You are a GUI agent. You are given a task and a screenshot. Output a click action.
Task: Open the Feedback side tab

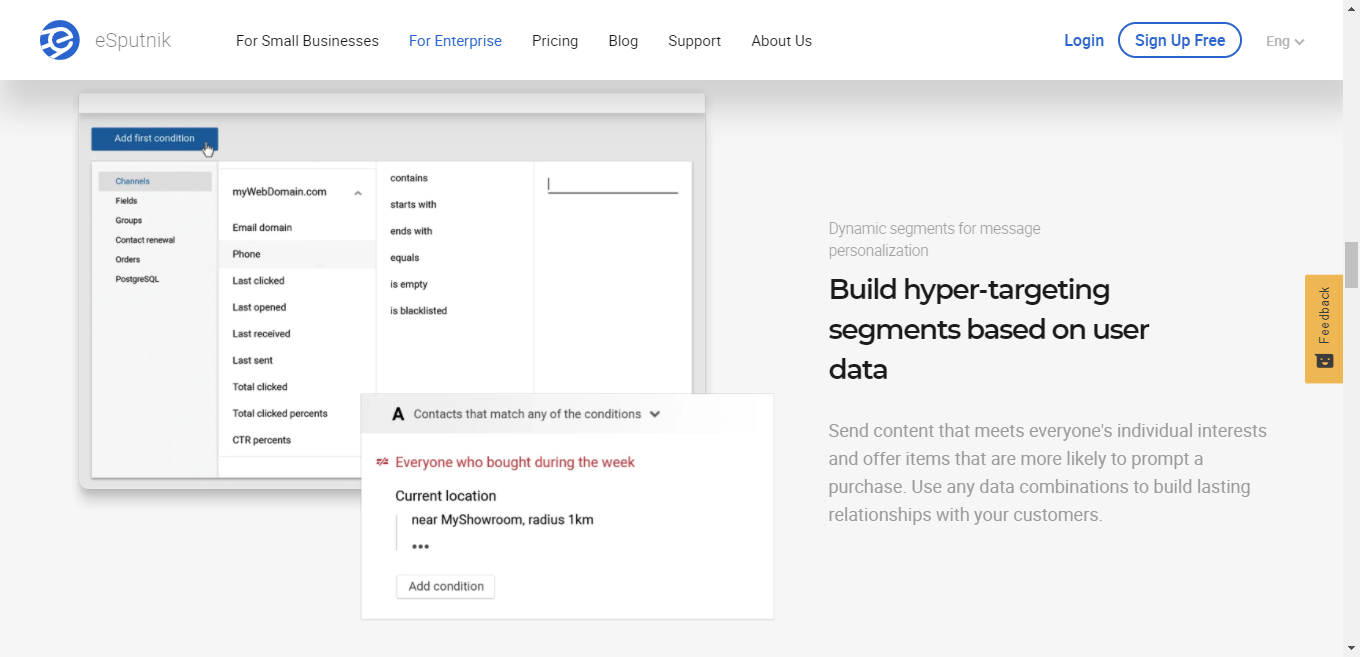[x=1324, y=329]
